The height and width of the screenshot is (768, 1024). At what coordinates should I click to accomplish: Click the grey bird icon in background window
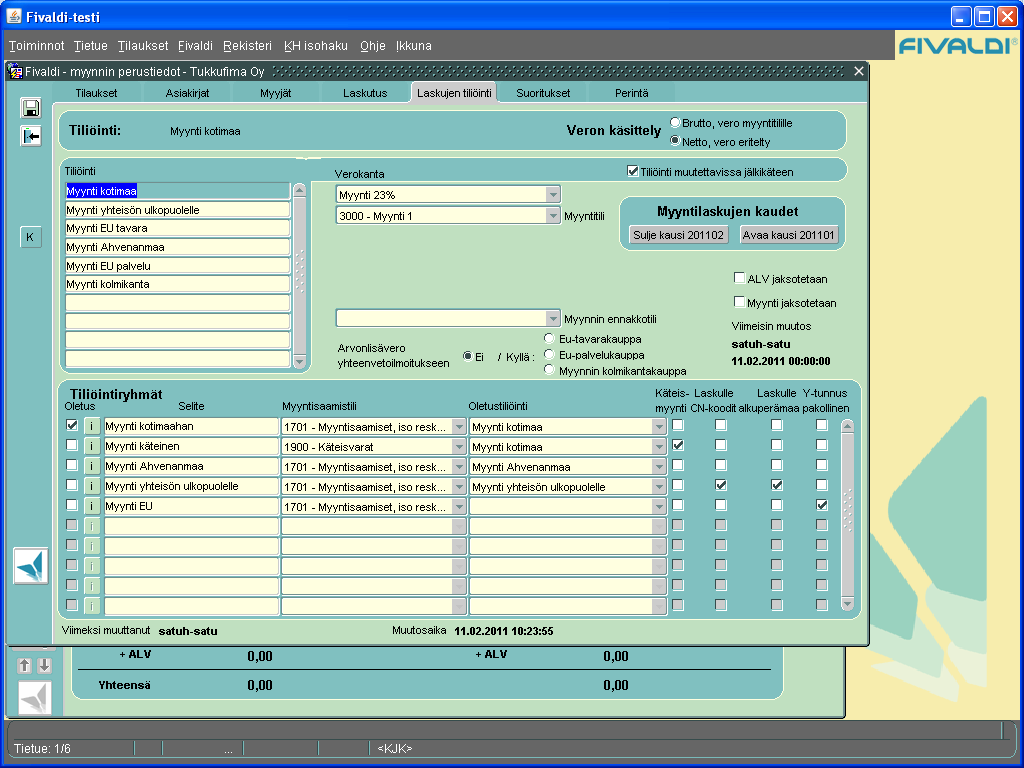(35, 697)
